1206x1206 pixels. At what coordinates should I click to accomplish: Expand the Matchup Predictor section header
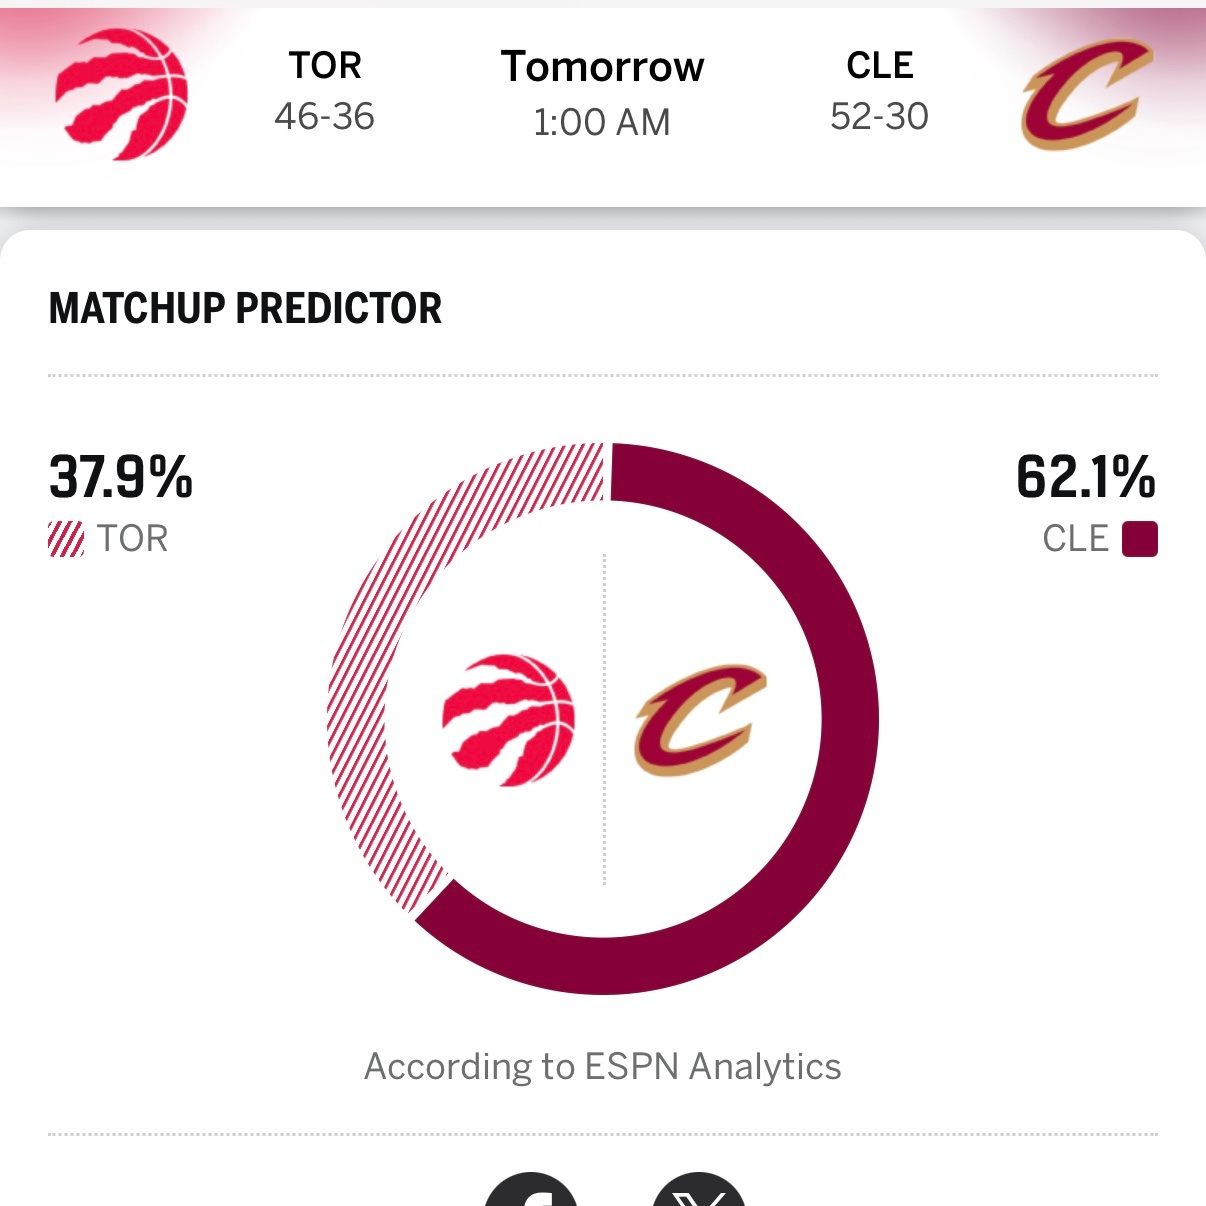pyautogui.click(x=245, y=308)
